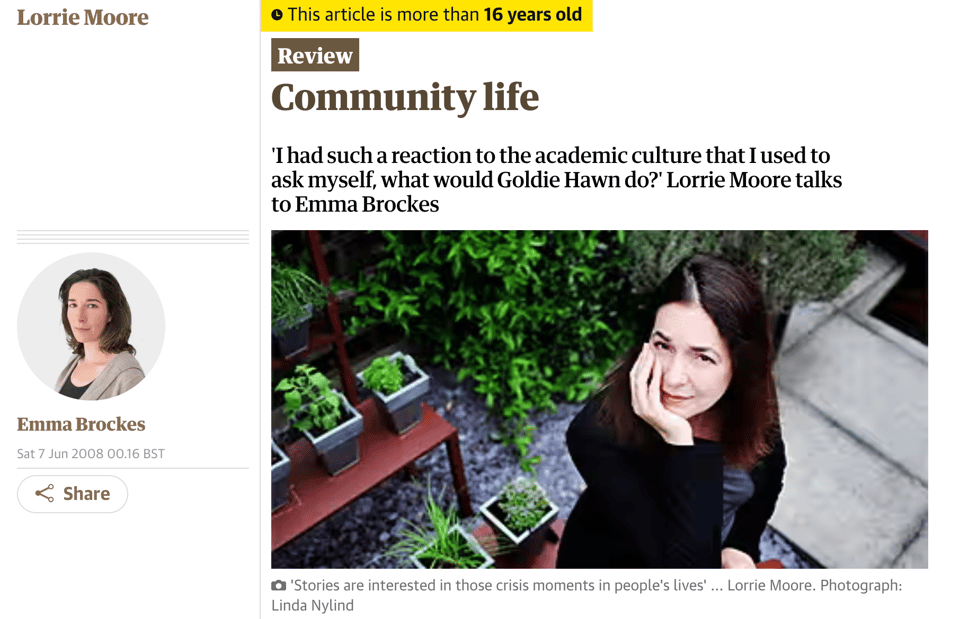The image size is (960, 619).
Task: Click the bold '16 years old' text
Action: (x=532, y=15)
